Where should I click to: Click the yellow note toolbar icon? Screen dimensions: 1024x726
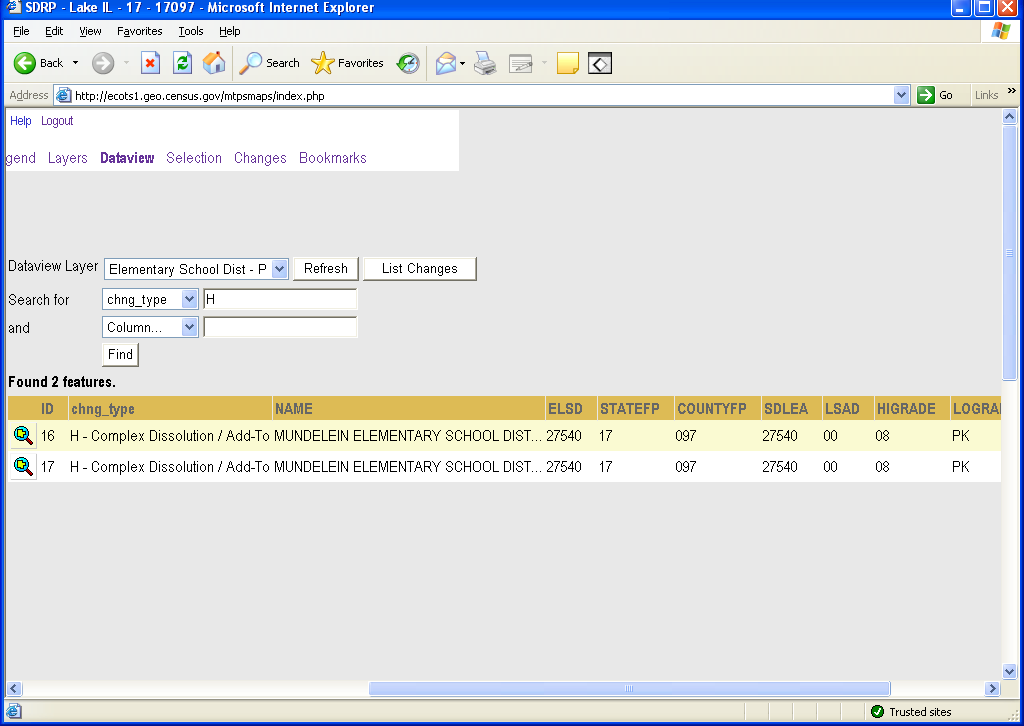click(568, 63)
